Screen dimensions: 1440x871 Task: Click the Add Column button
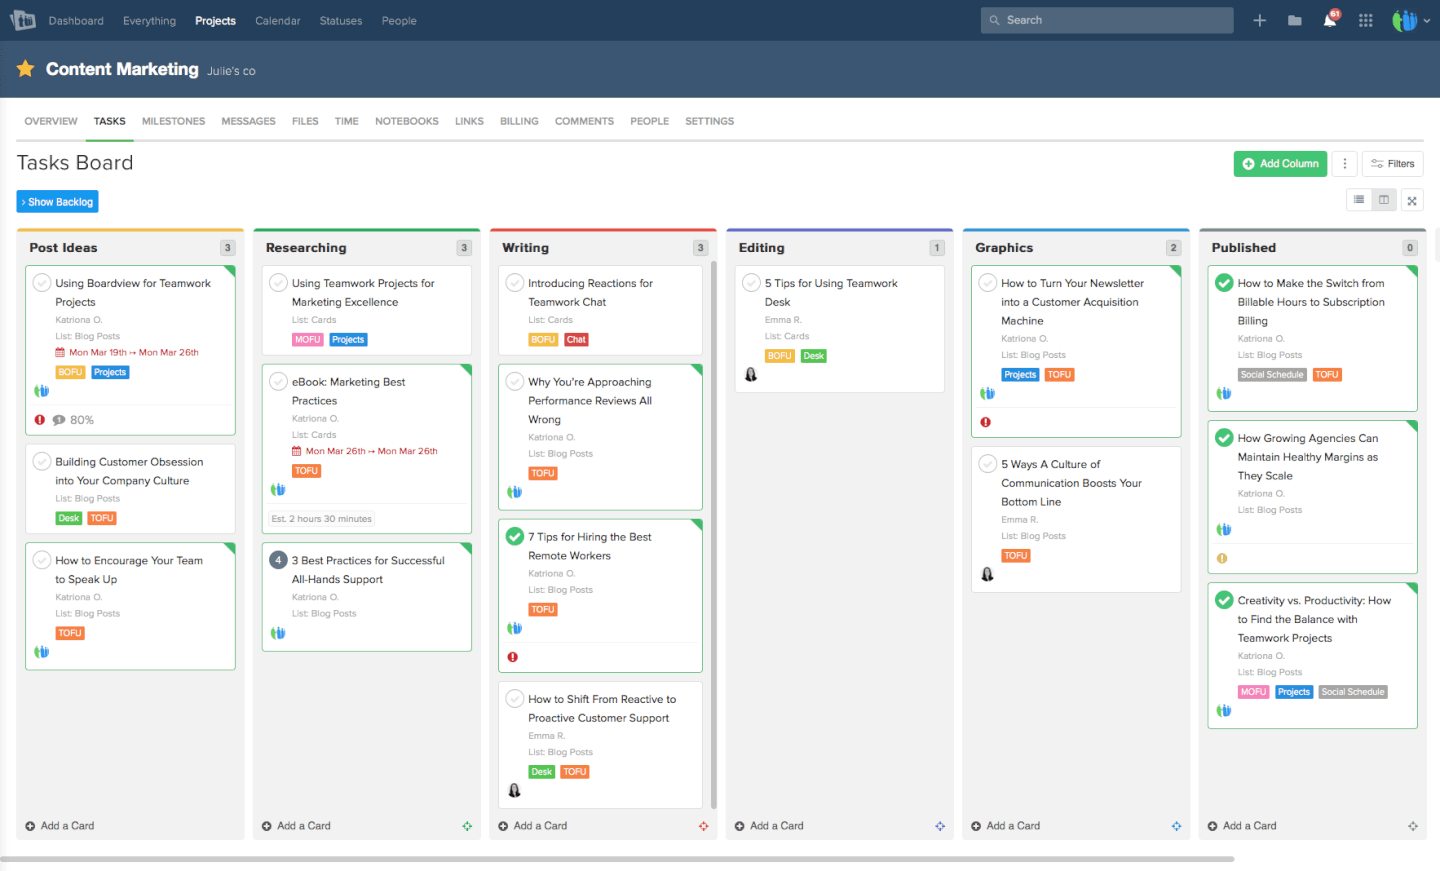pyautogui.click(x=1280, y=164)
